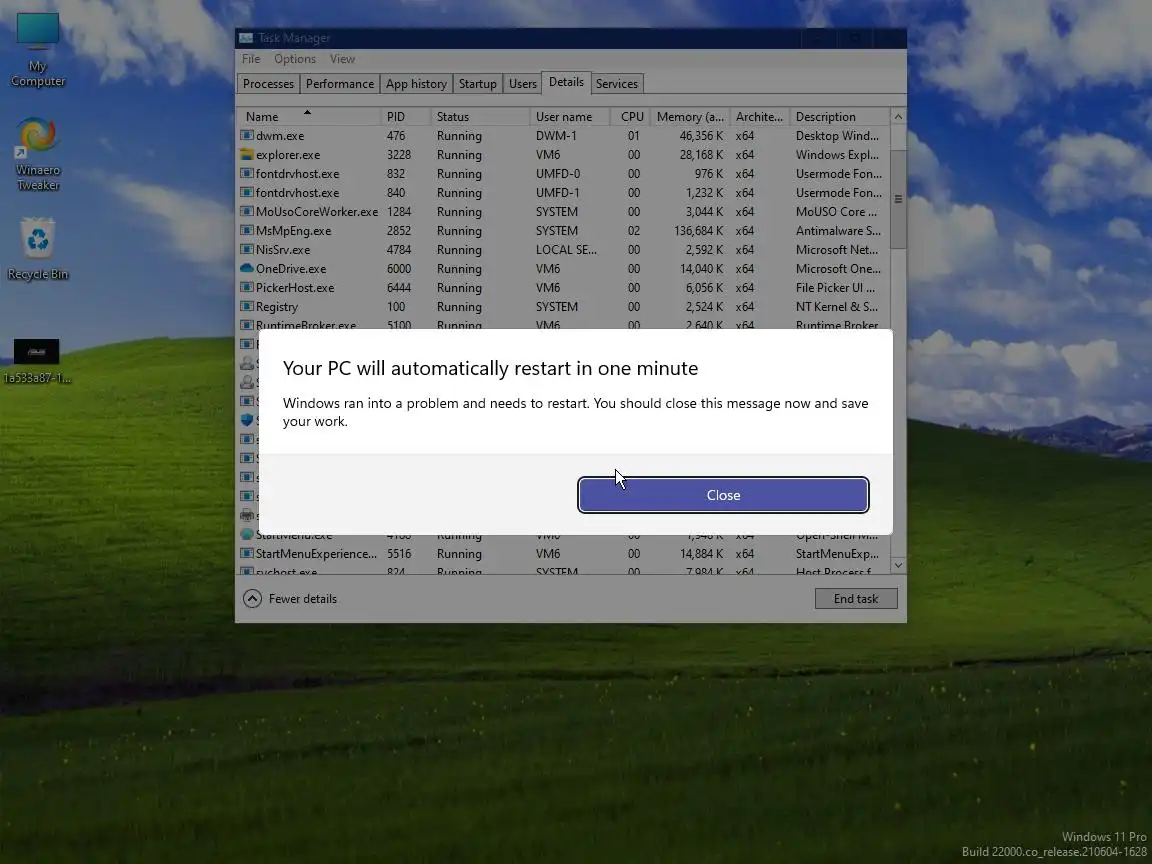
Task: Select dwm.exe process name
Action: click(x=280, y=136)
